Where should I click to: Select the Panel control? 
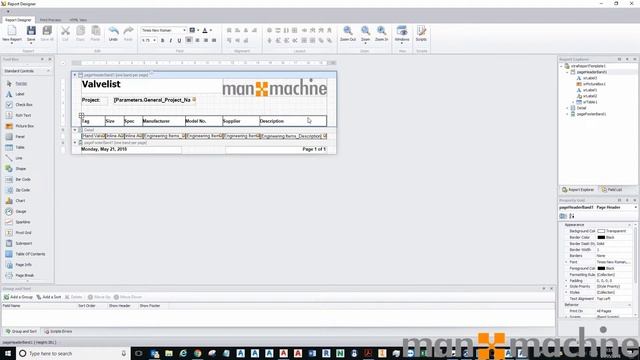coord(20,136)
